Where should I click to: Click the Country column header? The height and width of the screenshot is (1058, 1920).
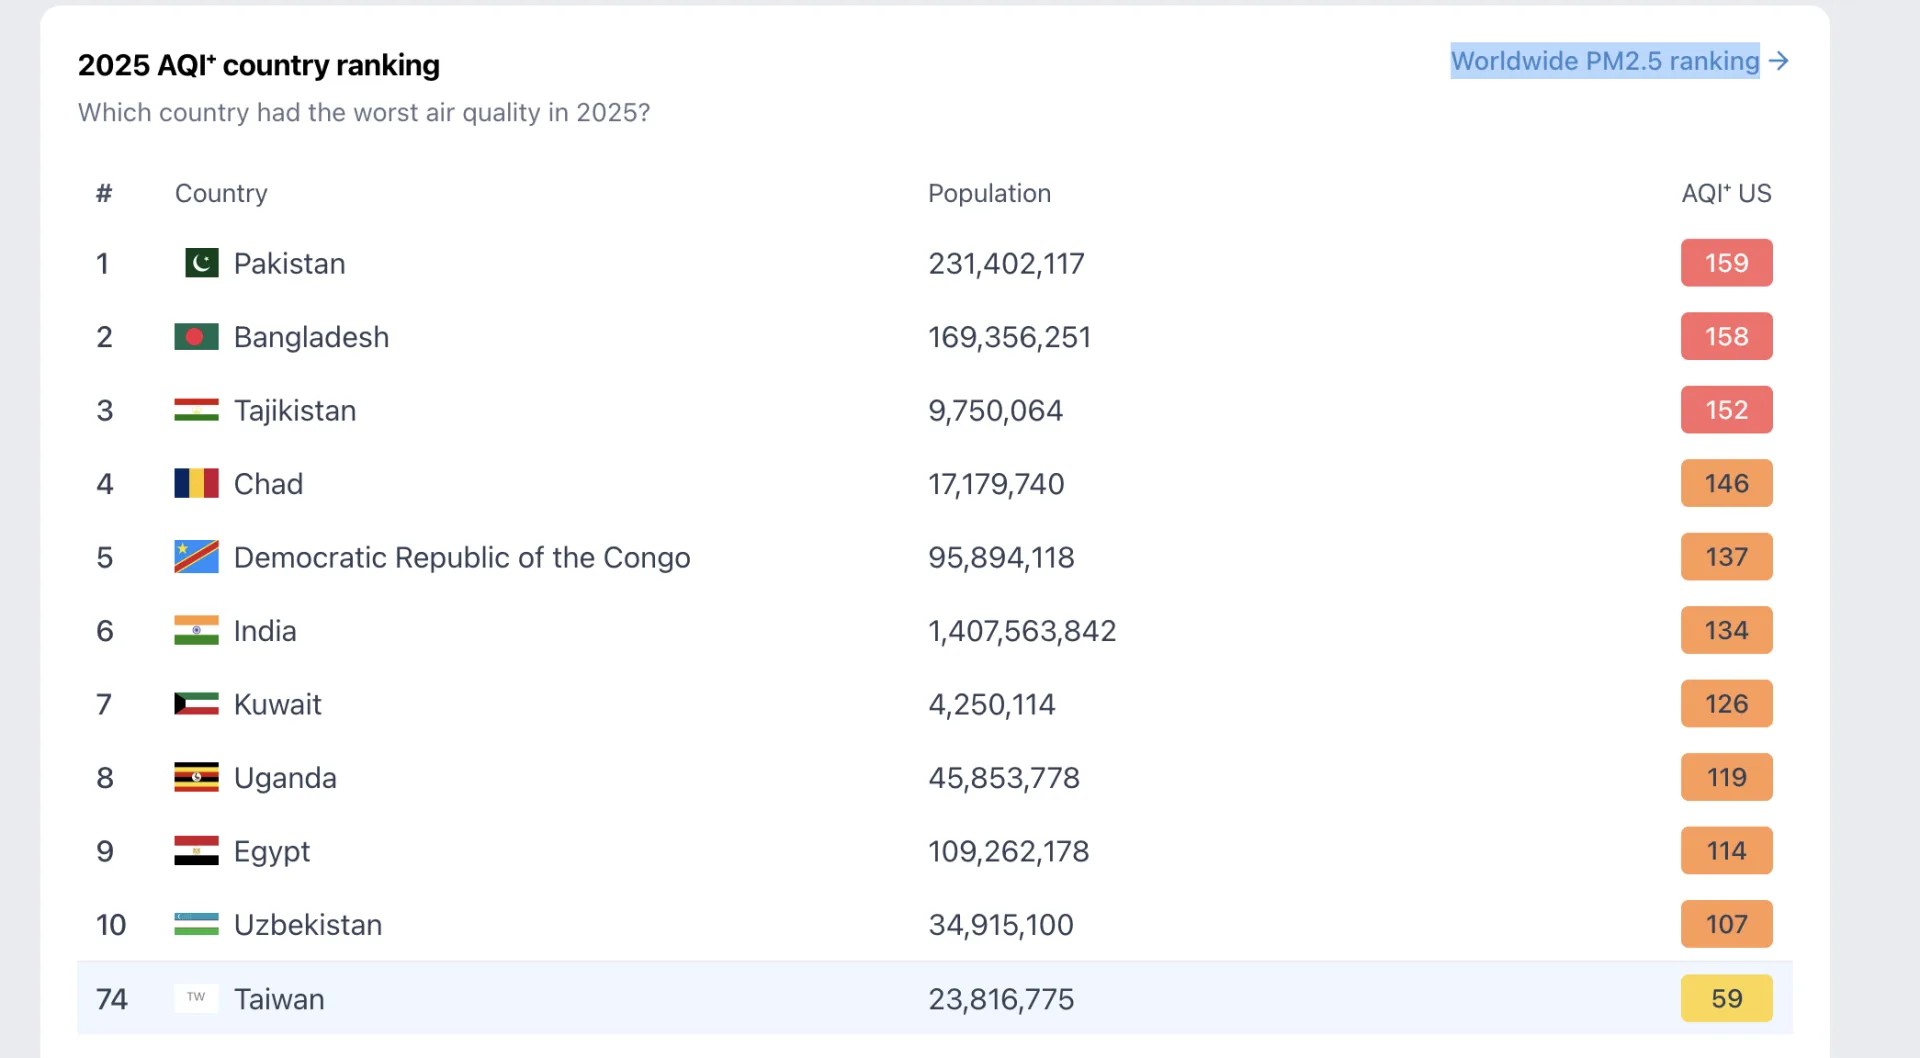(x=221, y=193)
